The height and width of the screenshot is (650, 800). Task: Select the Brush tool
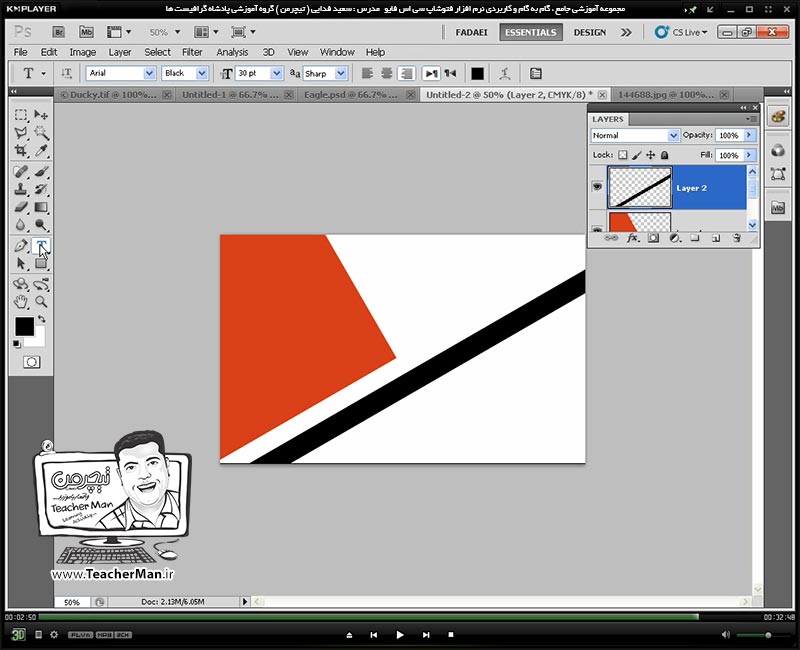[41, 171]
